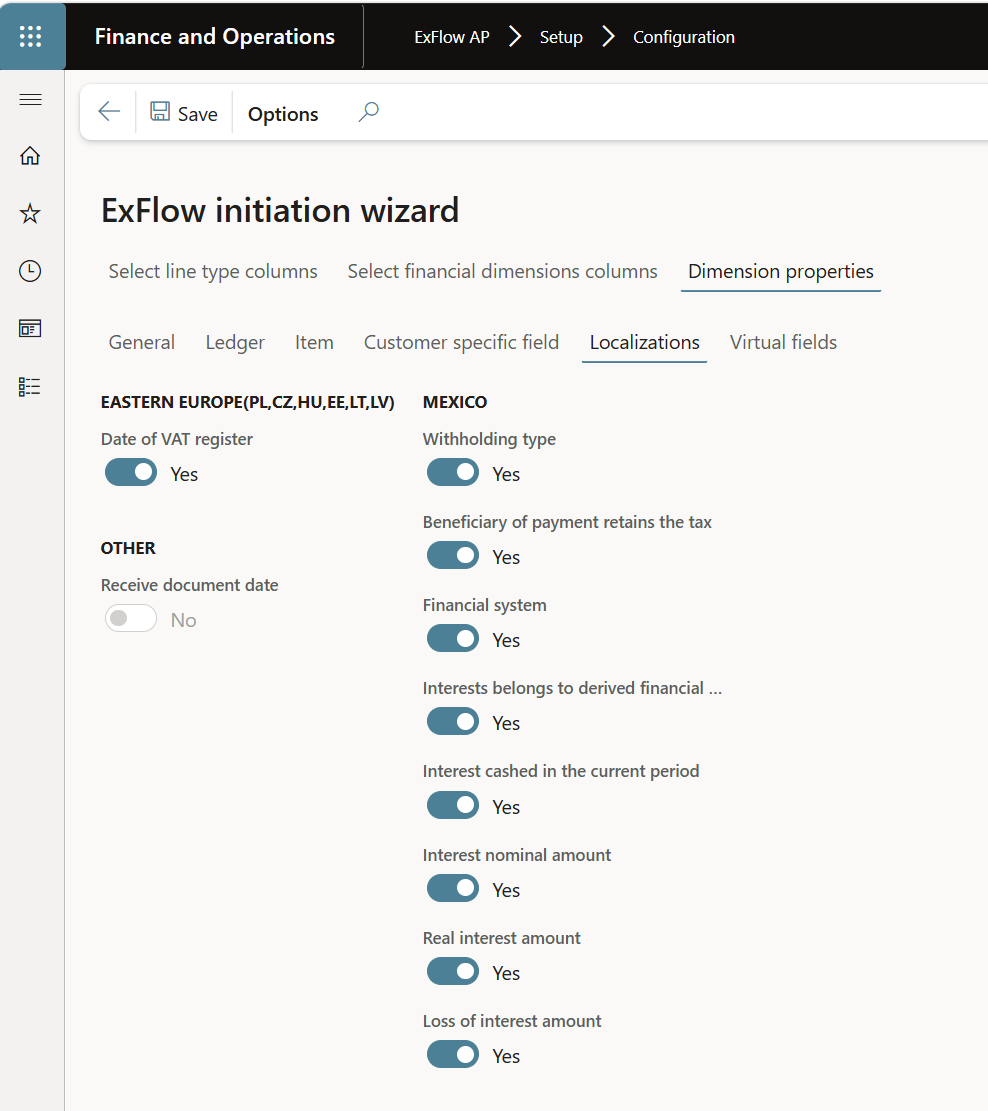The height and width of the screenshot is (1111, 988).
Task: Switch to Select financial dimensions columns tab
Action: (x=503, y=271)
